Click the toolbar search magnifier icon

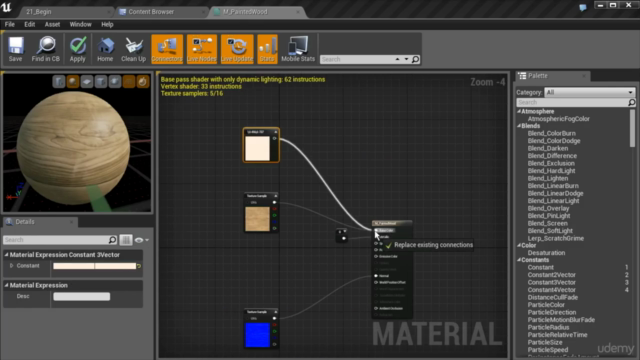click(x=416, y=60)
